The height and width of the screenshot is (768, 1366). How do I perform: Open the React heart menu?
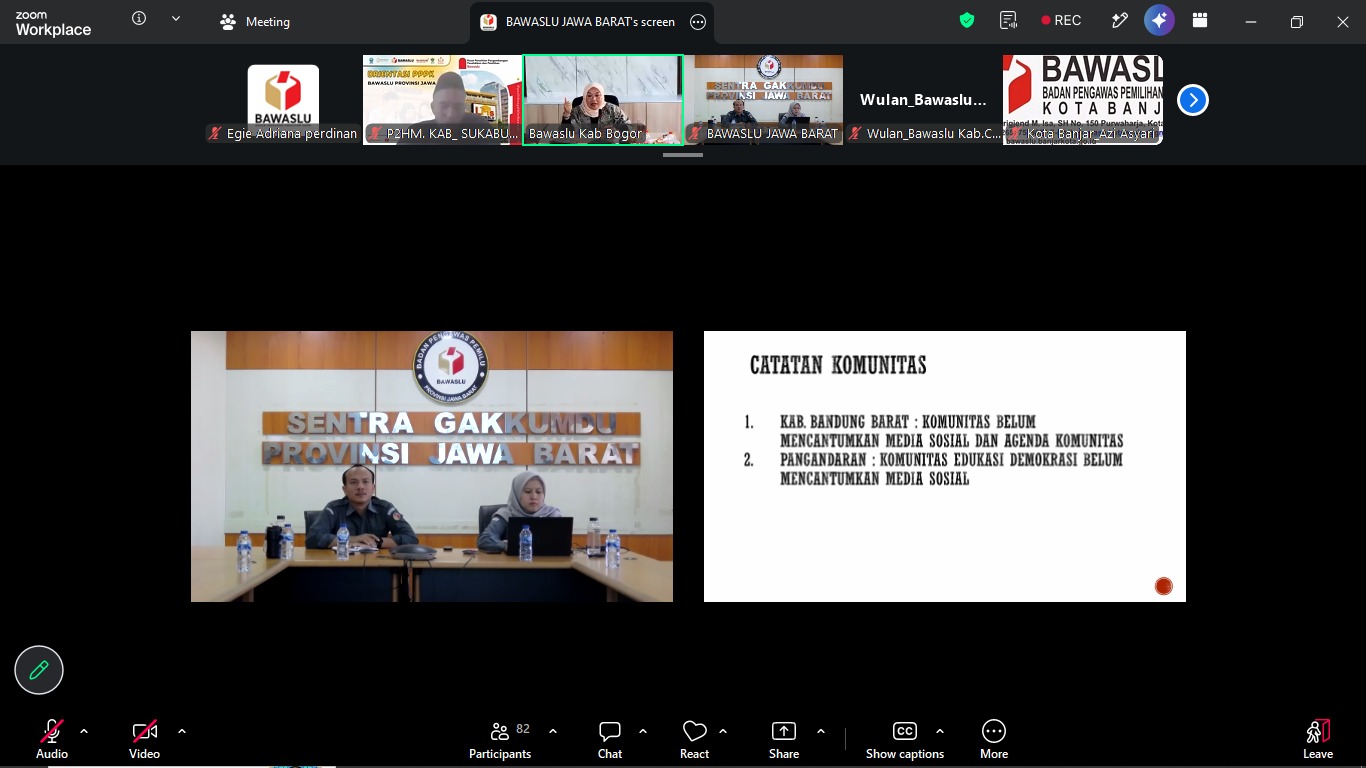click(x=694, y=739)
